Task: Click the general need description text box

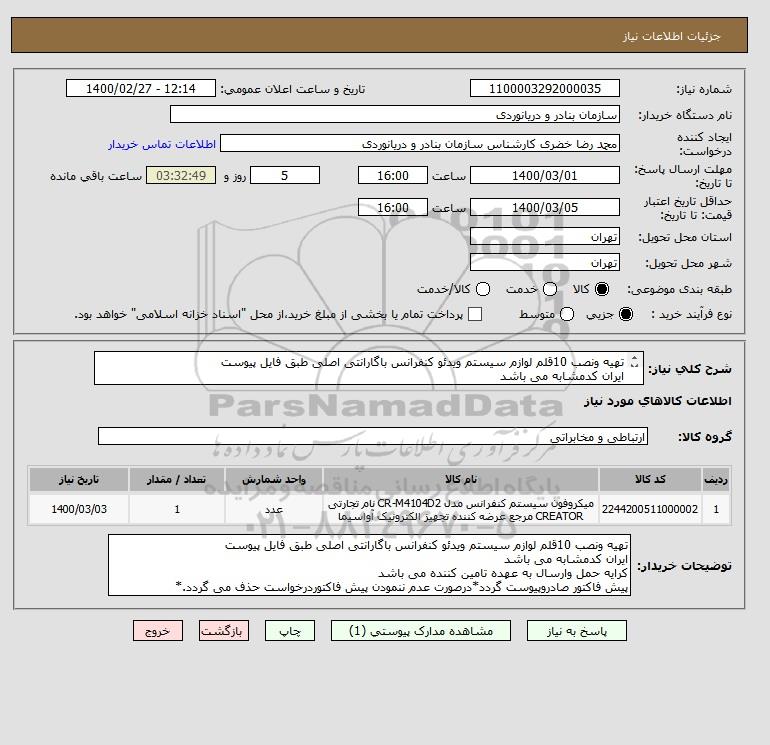Action: (x=368, y=368)
